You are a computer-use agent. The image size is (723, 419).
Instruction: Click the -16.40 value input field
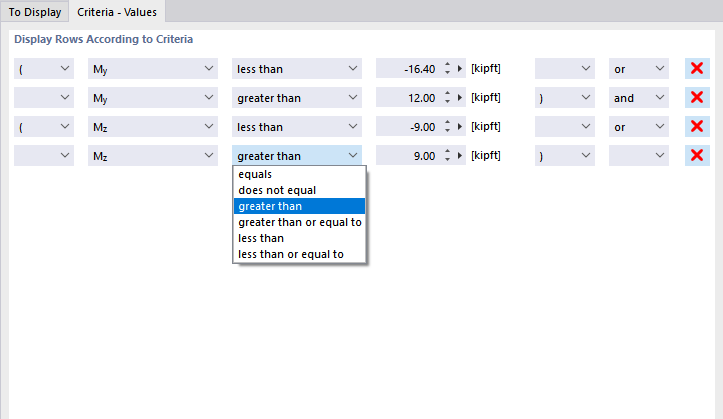[408, 69]
